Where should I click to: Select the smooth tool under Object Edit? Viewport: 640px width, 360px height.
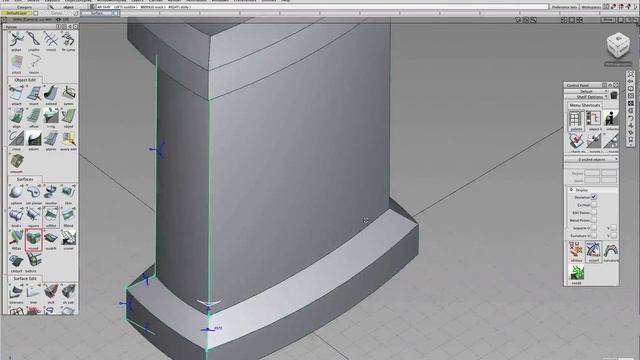(16, 163)
